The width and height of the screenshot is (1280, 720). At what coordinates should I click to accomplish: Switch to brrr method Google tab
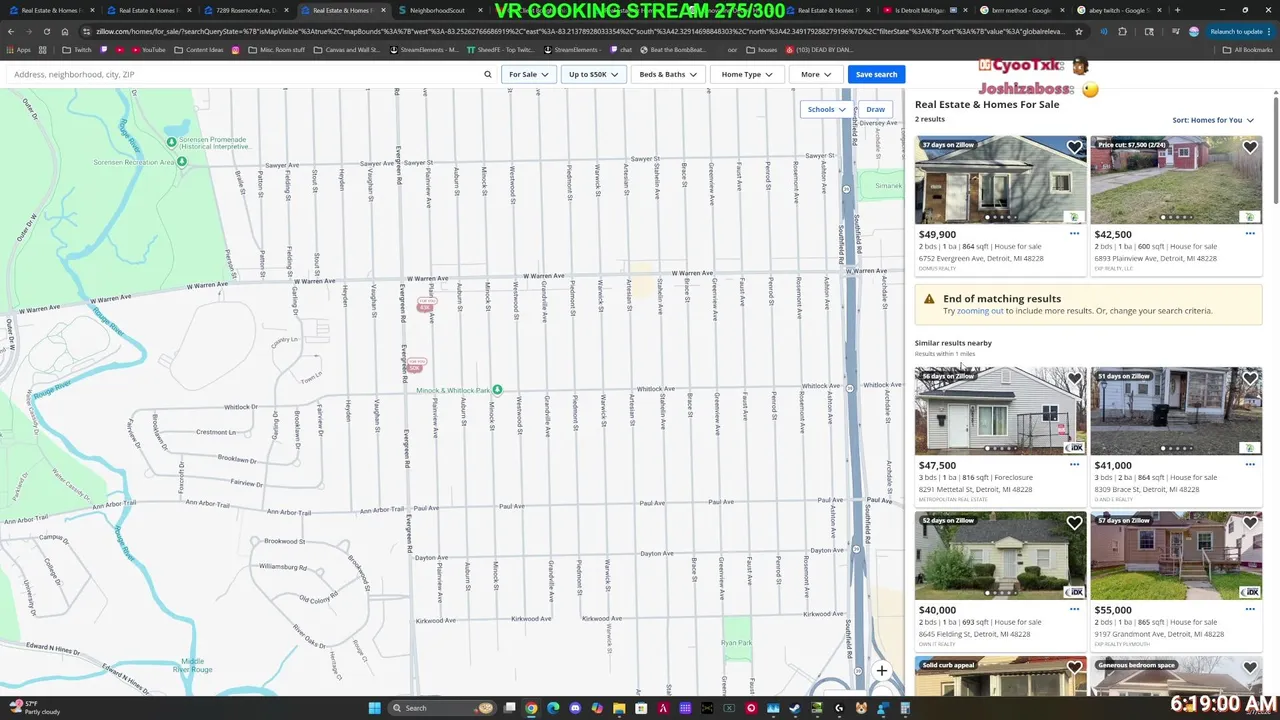coord(1020,10)
